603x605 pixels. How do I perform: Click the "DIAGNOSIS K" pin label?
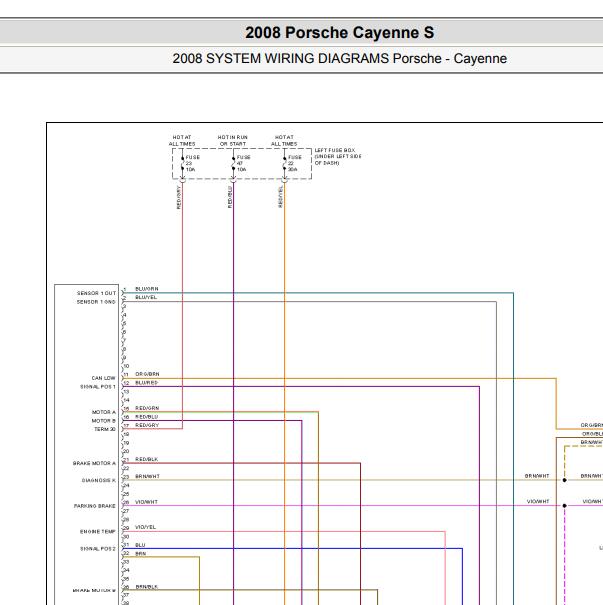[99, 480]
